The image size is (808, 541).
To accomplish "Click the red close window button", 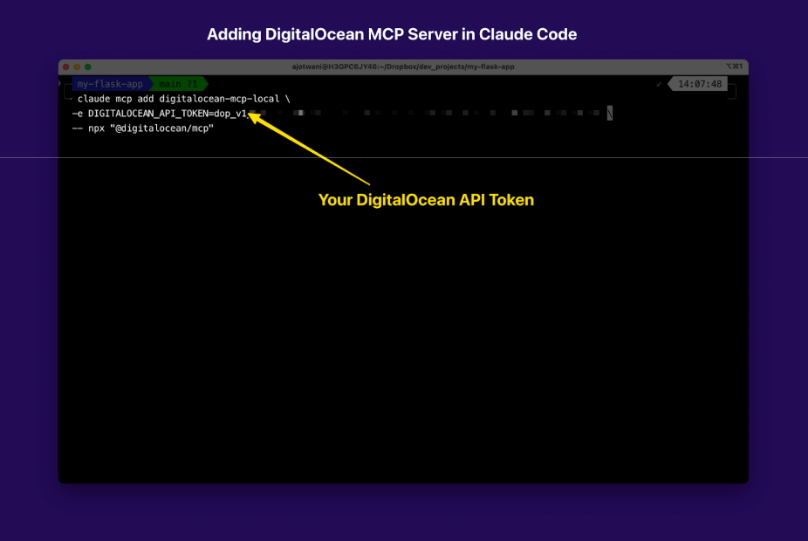I will [66, 67].
